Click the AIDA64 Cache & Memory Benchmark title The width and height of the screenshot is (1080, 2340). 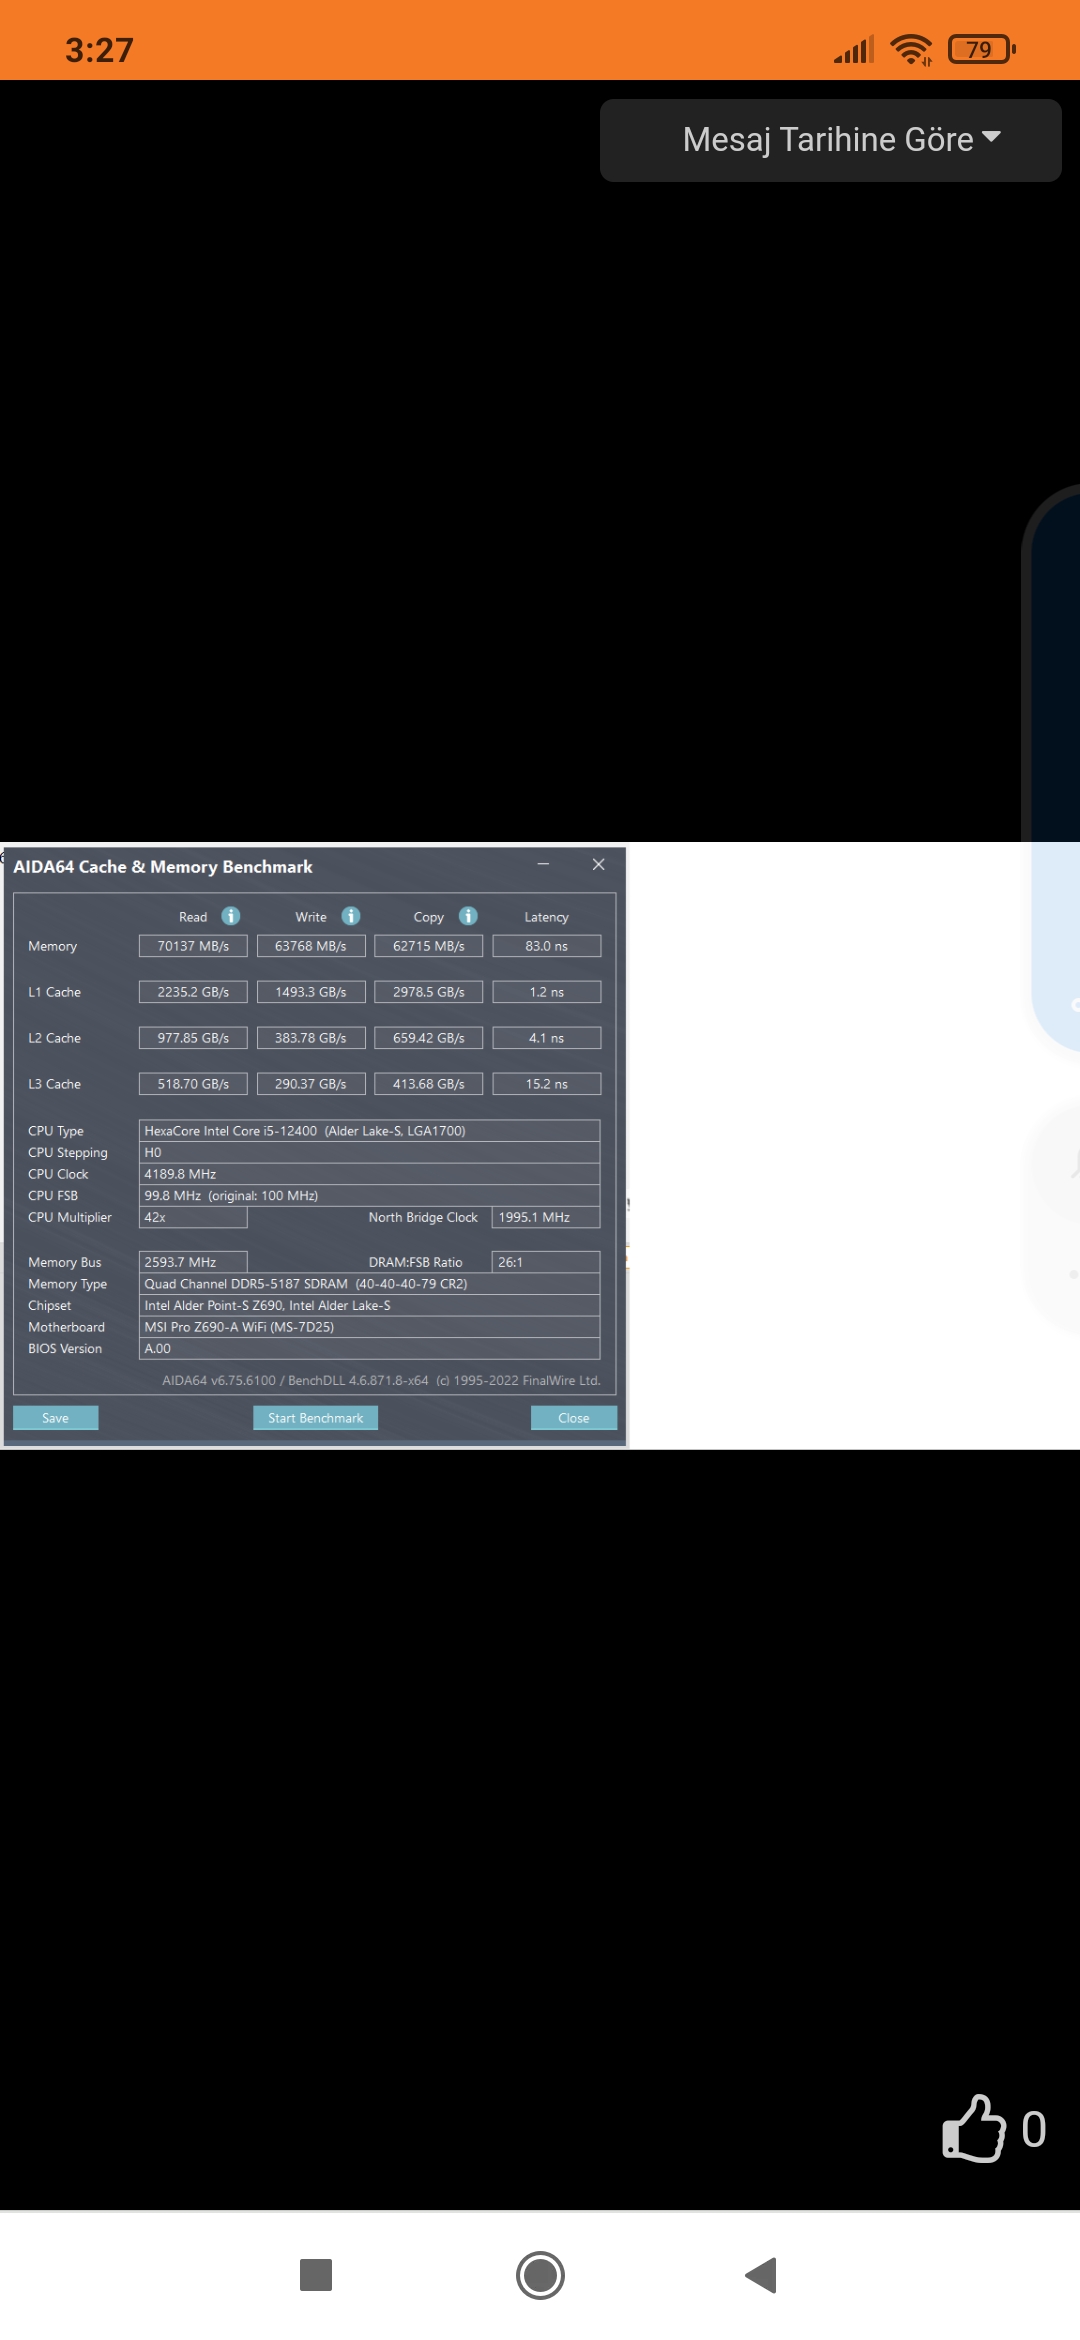pos(163,867)
